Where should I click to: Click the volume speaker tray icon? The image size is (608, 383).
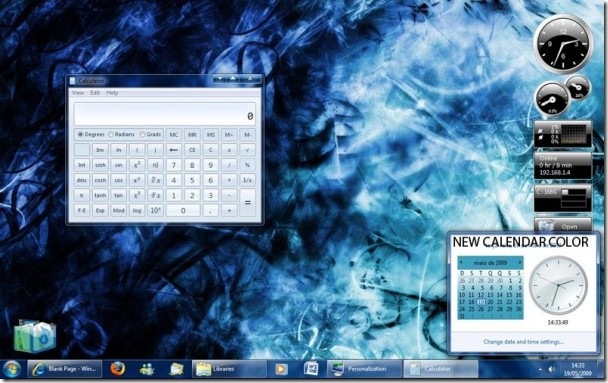tap(551, 370)
